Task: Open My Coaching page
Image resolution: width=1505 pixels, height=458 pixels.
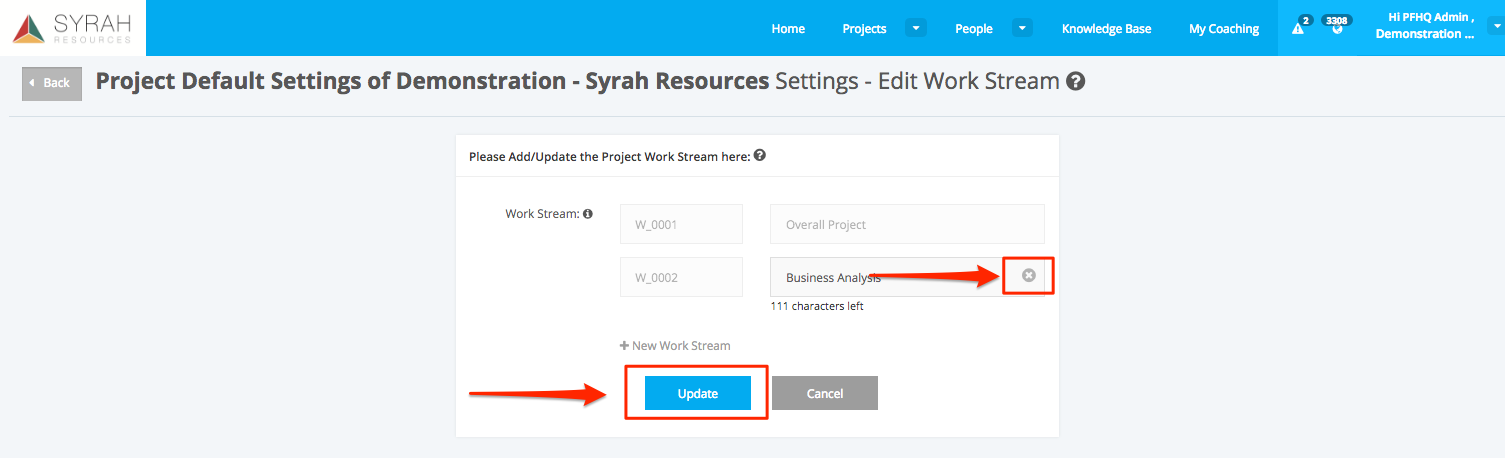Action: coord(1224,29)
